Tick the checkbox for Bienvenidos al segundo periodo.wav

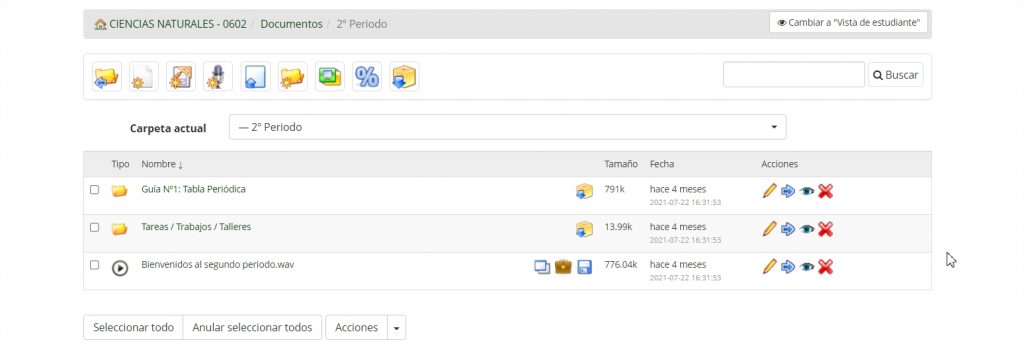(95, 265)
